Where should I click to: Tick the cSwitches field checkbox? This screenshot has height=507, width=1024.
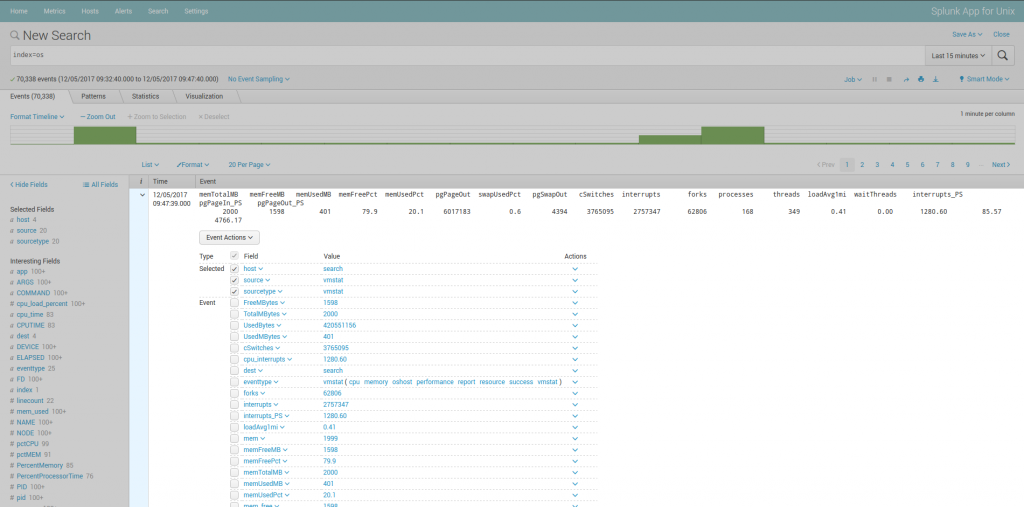click(x=234, y=347)
